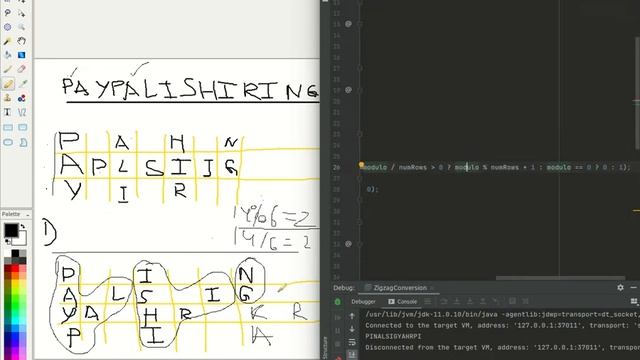Pick orange from the palette
The image size is (640, 360).
pos(15,276)
